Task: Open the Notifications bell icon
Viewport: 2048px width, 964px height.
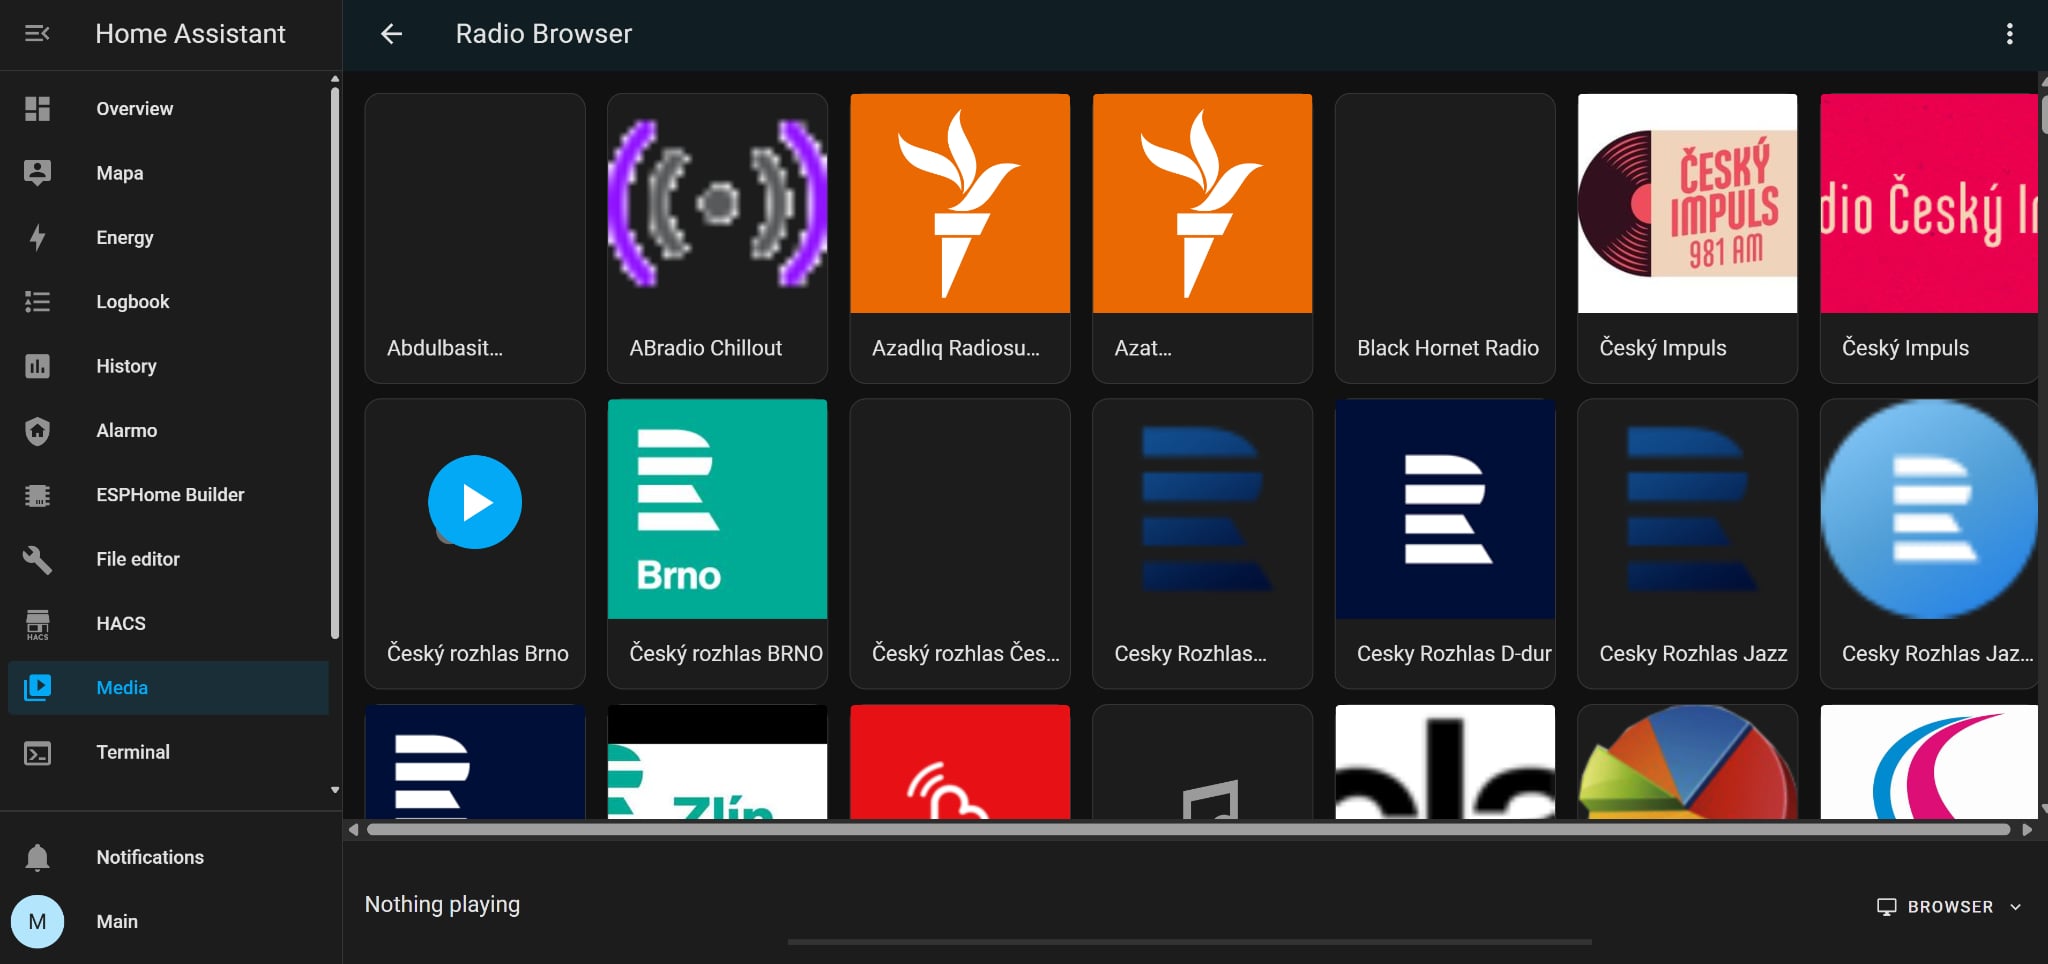Action: coord(37,858)
